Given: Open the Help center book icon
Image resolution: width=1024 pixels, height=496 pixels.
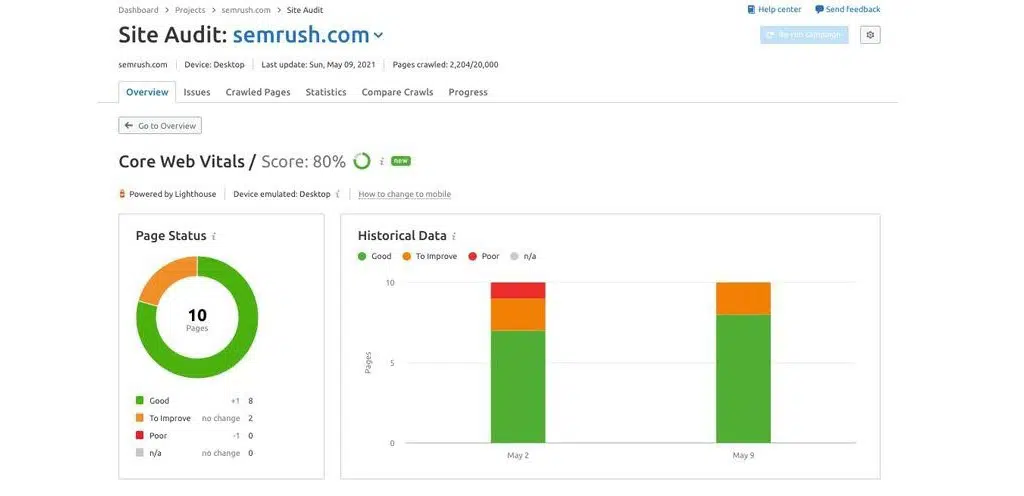Looking at the screenshot, I should coord(751,10).
